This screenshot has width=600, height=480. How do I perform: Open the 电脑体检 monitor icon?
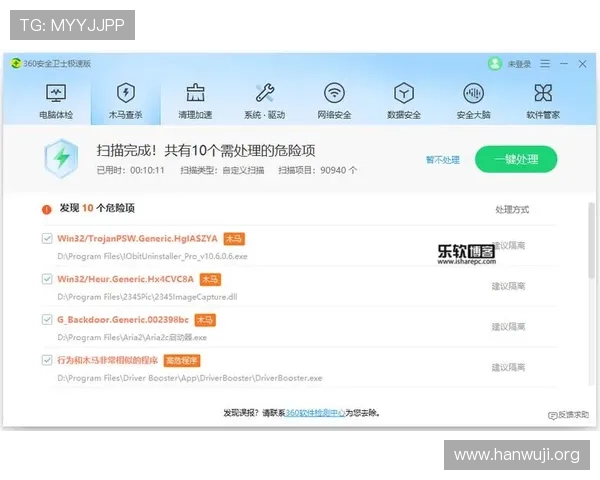[x=56, y=93]
